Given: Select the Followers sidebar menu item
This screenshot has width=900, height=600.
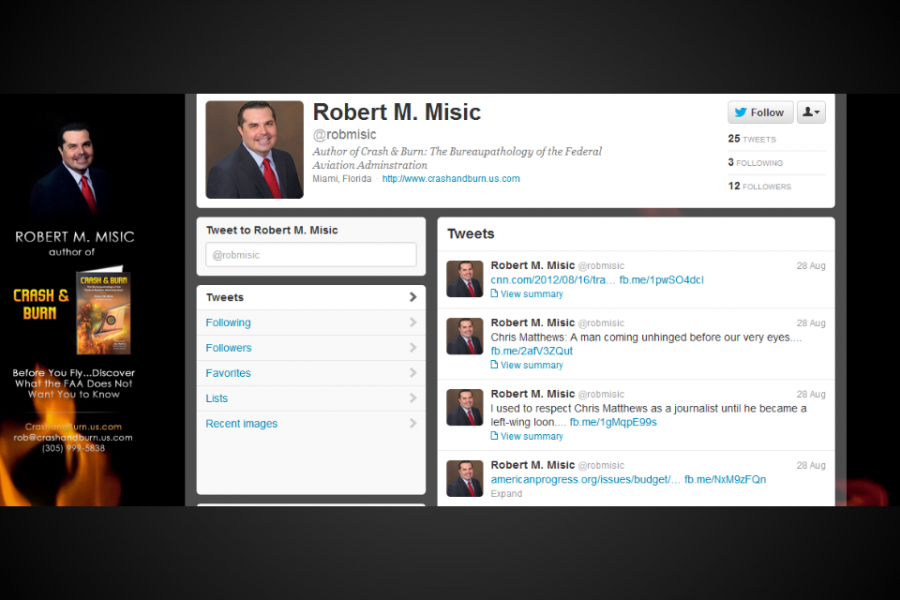Looking at the screenshot, I should (x=311, y=348).
